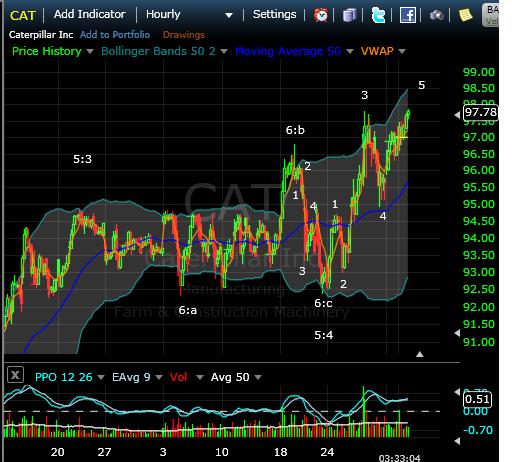Click the left arrow below the -0.70 PPO level
This screenshot has height=462, width=512.
[x=457, y=441]
